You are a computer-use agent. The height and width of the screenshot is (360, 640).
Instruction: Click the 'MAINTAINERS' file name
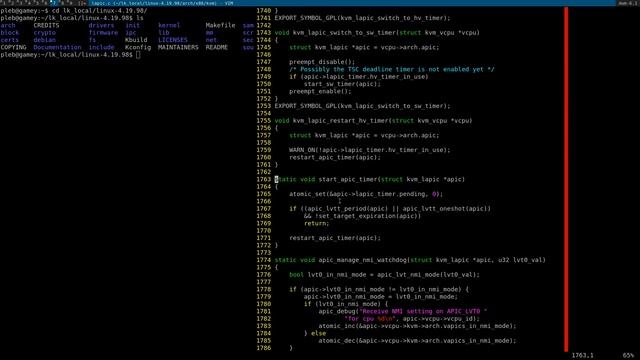point(178,47)
